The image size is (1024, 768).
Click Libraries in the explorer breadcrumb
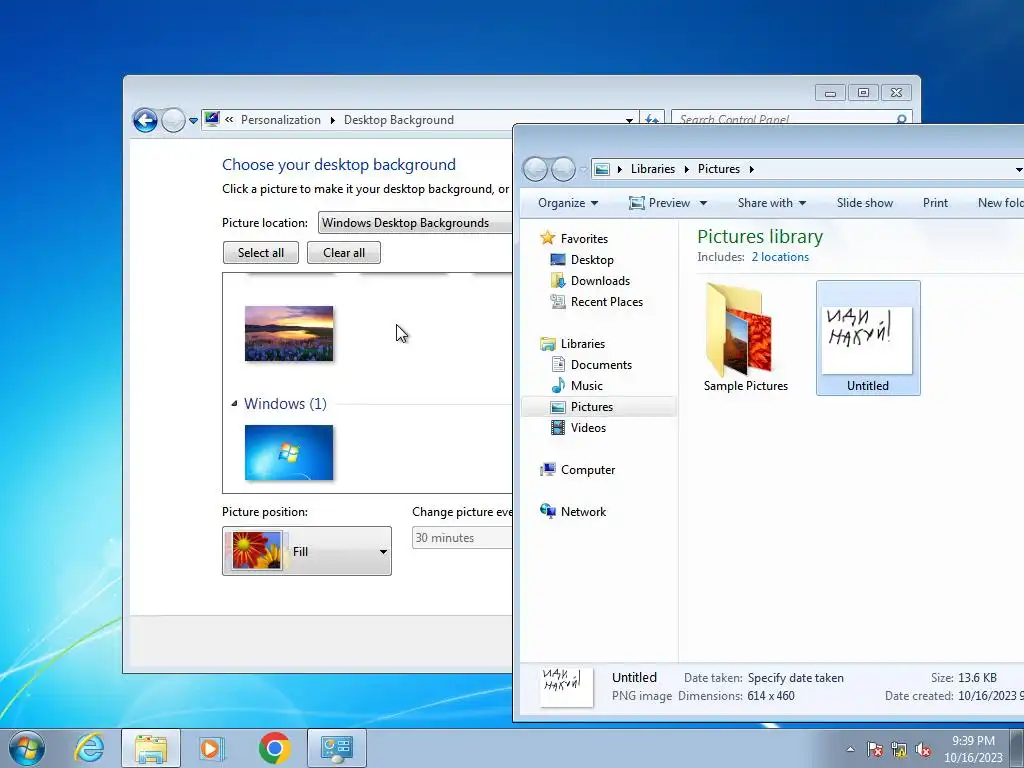(652, 169)
